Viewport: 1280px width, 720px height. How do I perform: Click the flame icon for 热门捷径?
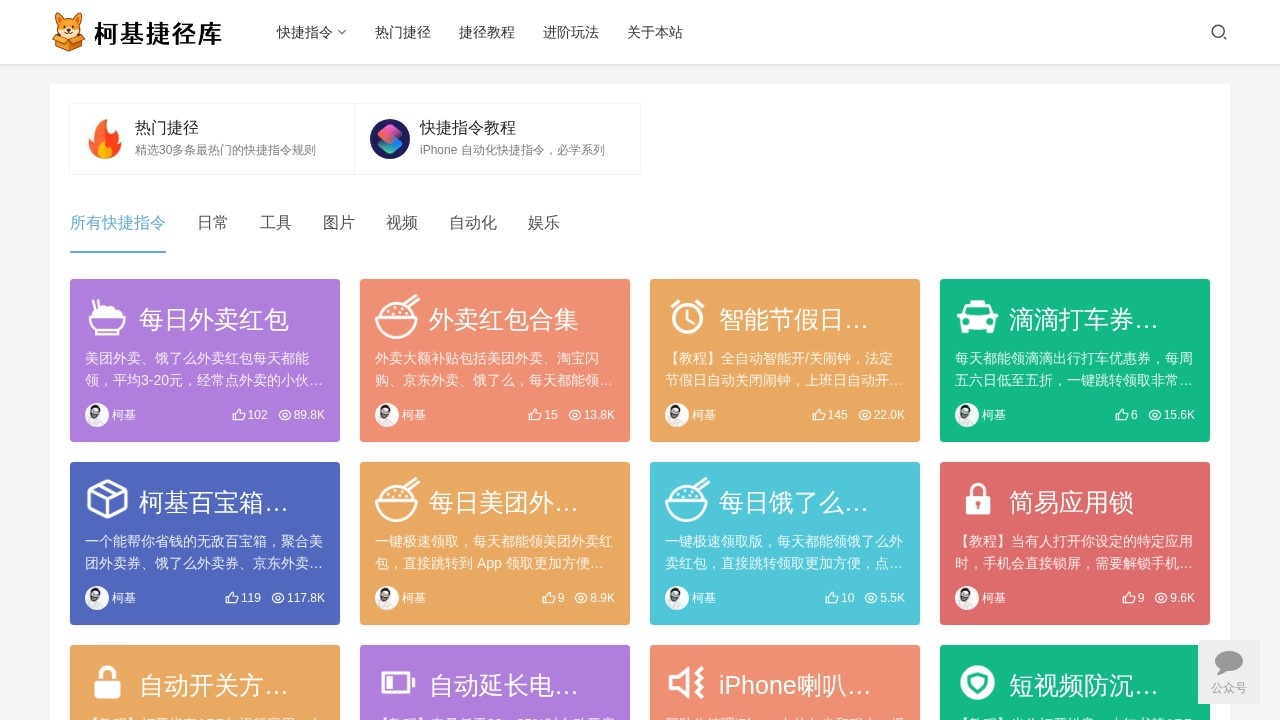click(x=104, y=139)
